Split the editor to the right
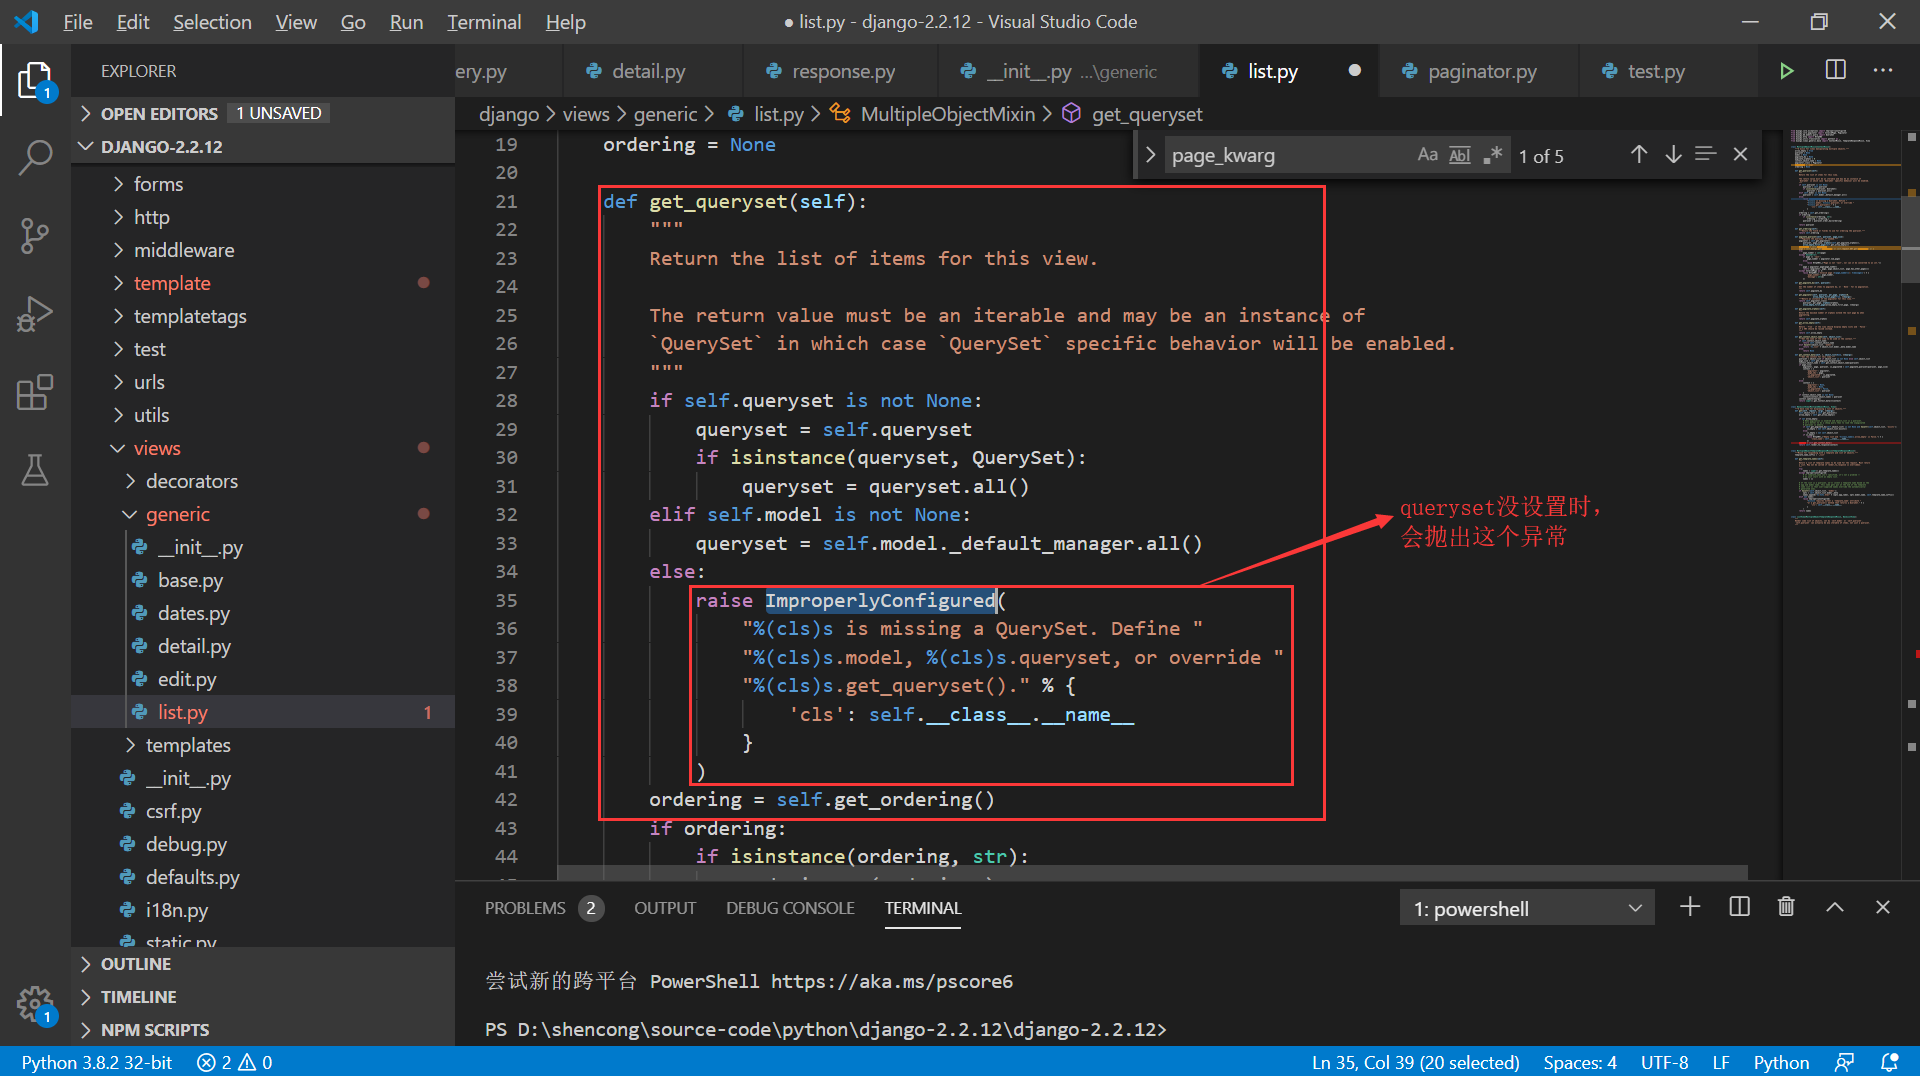Image resolution: width=1920 pixels, height=1076 pixels. point(1835,71)
